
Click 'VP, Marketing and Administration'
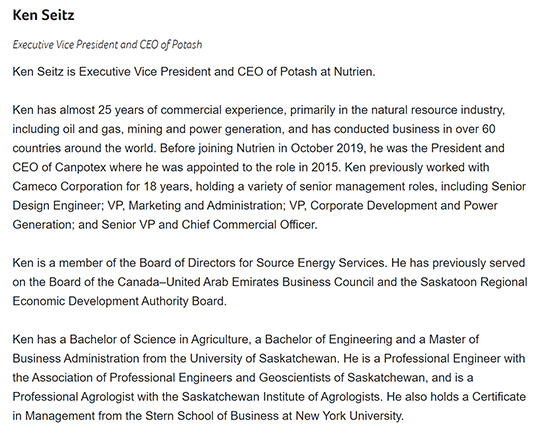coord(196,206)
